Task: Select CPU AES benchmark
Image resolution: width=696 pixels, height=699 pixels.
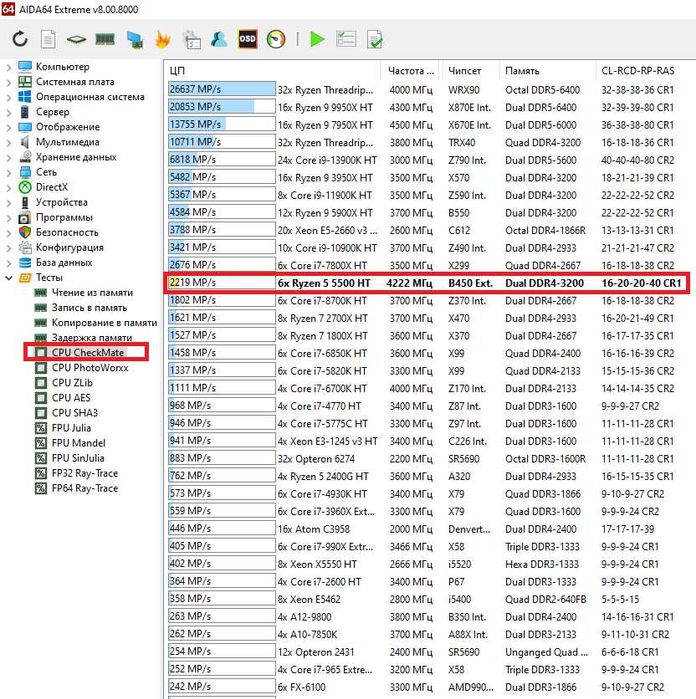Action: tap(71, 398)
